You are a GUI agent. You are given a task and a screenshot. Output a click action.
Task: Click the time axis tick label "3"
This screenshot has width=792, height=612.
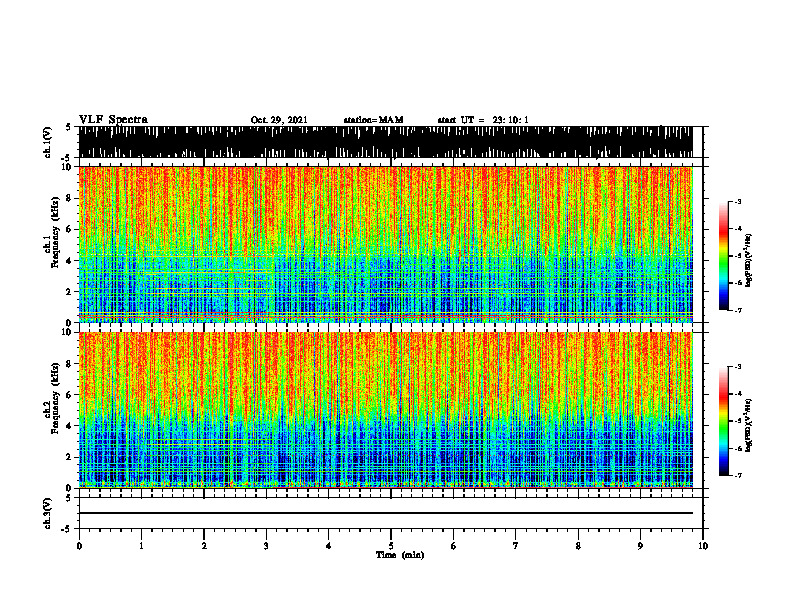266,546
